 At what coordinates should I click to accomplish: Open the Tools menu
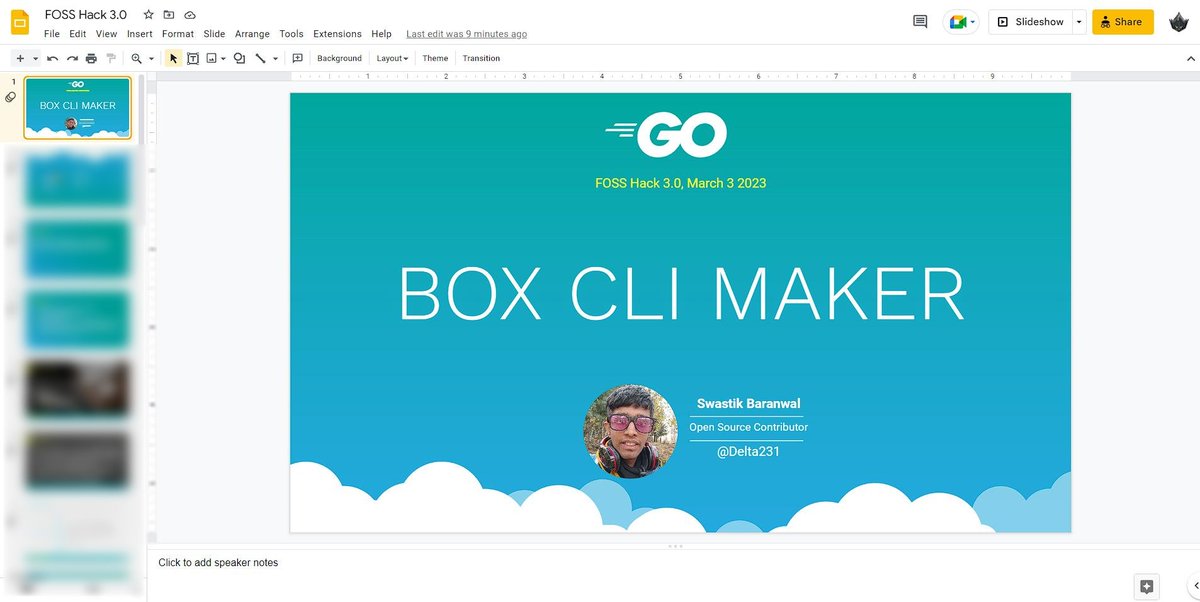pos(291,34)
